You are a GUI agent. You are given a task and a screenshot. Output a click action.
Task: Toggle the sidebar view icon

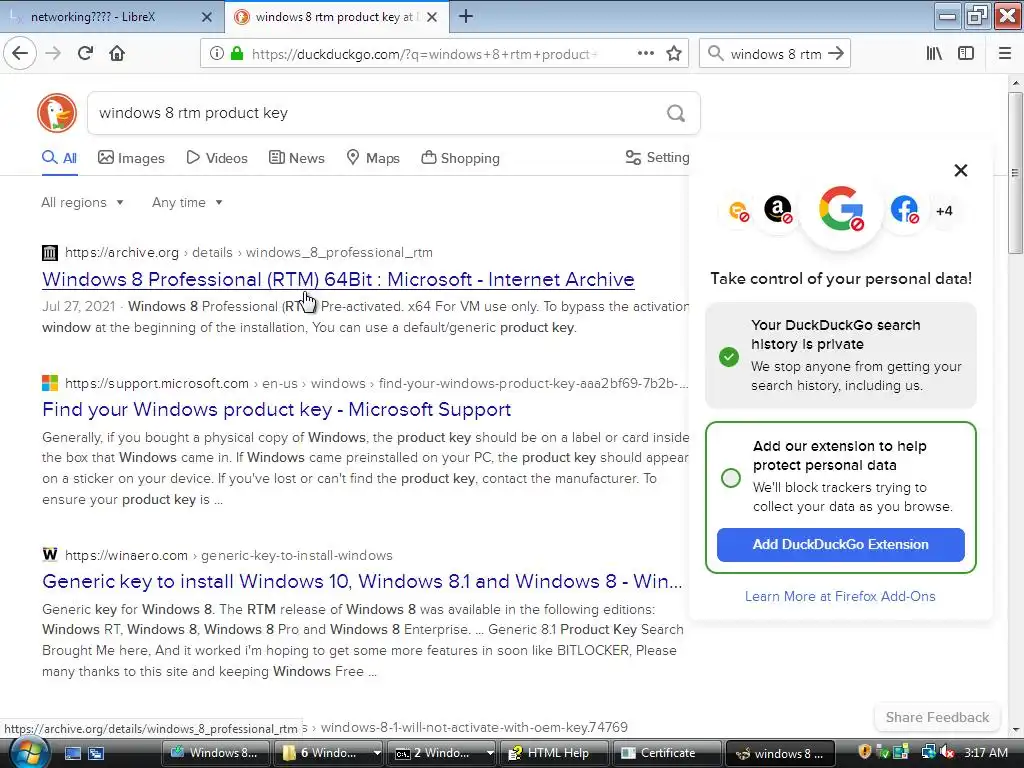(x=966, y=54)
